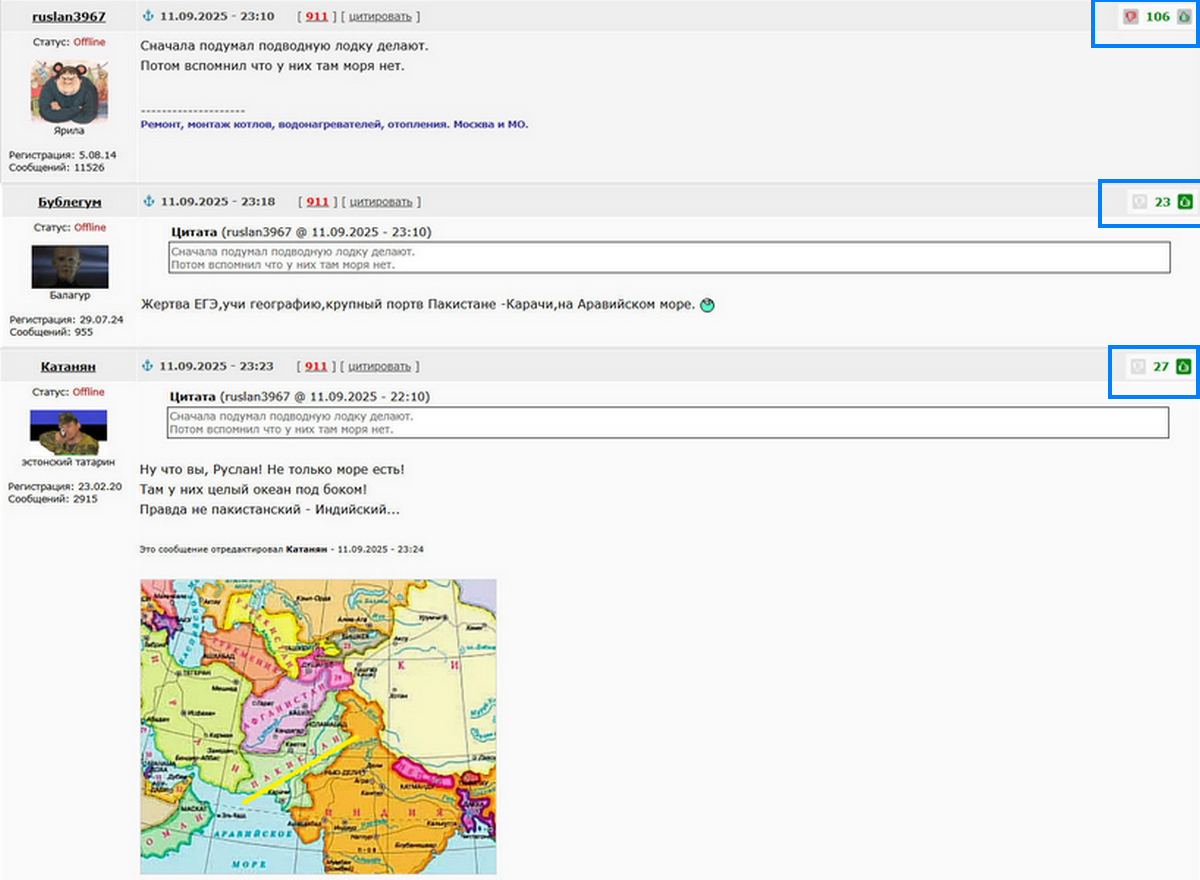Downvote Бублегум's post with gray thumb icon
1200x880 pixels.
(1139, 202)
